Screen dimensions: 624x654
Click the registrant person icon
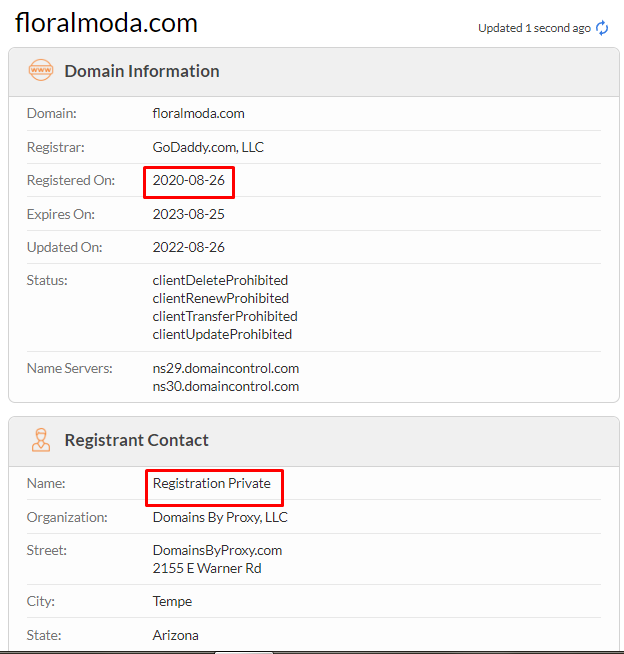tap(40, 440)
